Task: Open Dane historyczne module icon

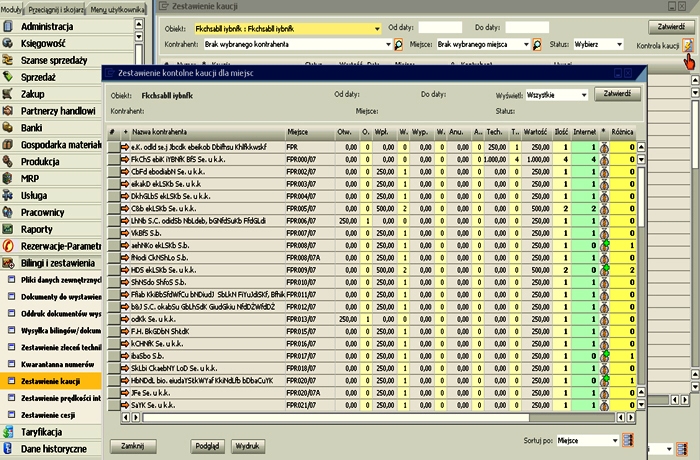Action: [x=8, y=449]
